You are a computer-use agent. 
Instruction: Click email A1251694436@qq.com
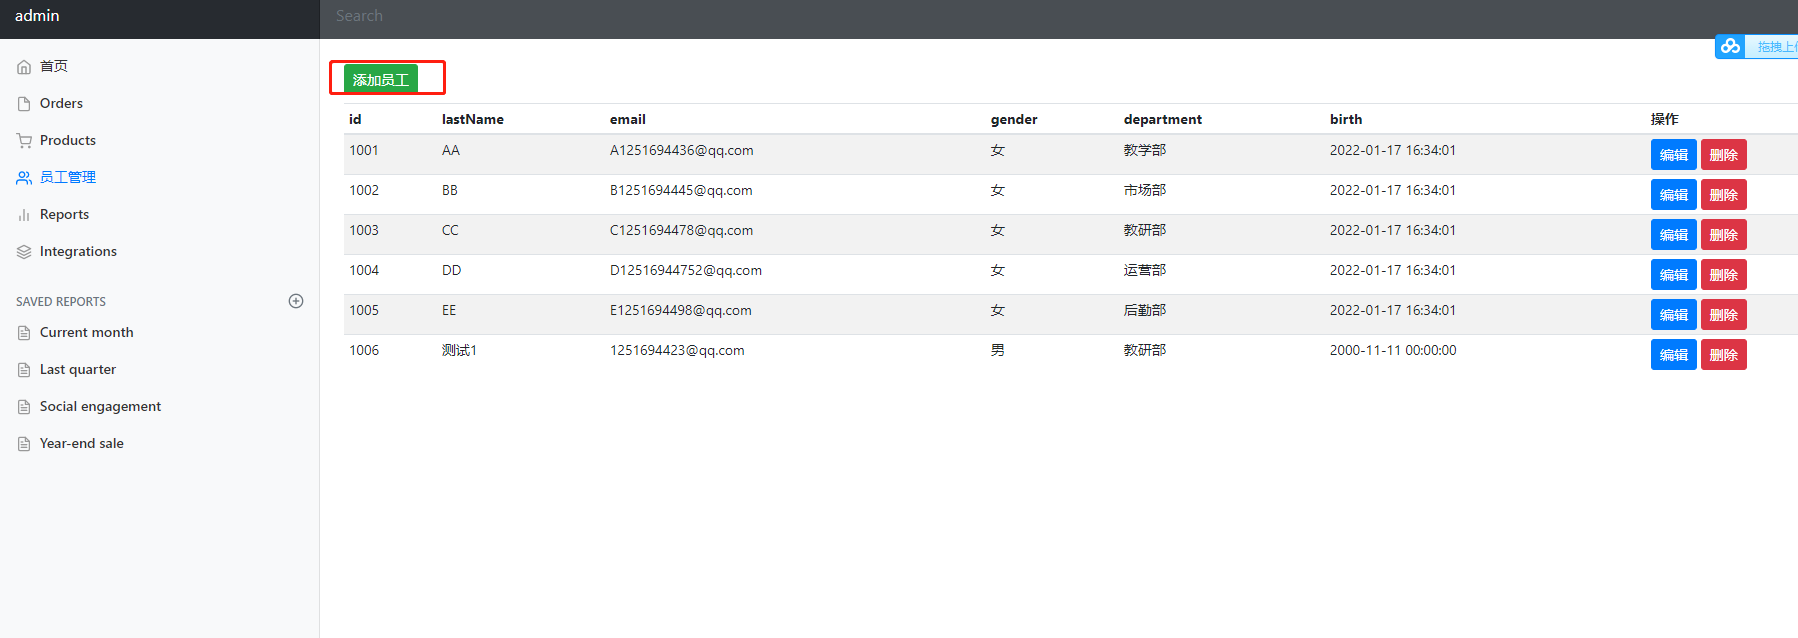(x=682, y=150)
